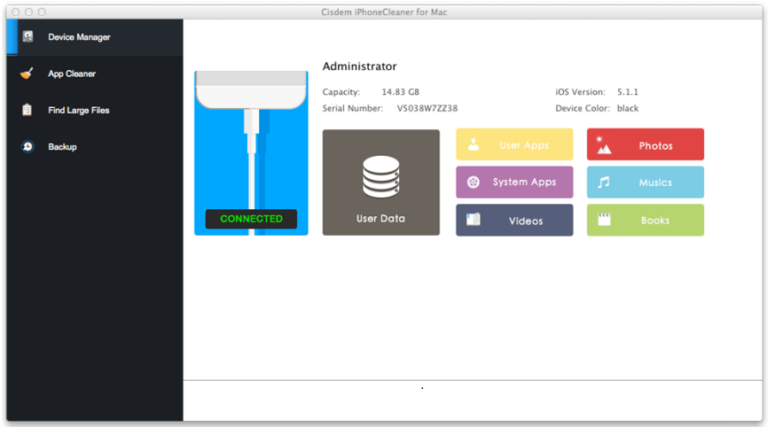Click the picture icon on Photos tile
Screen dimensions: 768x427
tap(603, 145)
